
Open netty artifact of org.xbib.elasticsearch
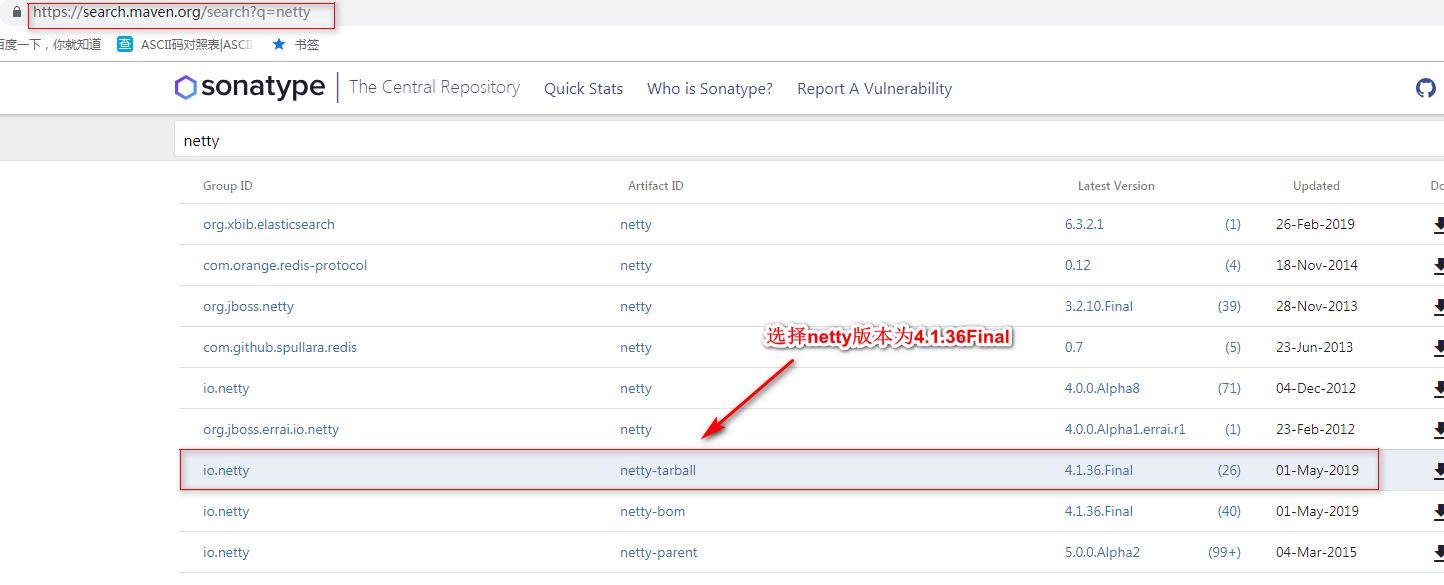click(636, 224)
